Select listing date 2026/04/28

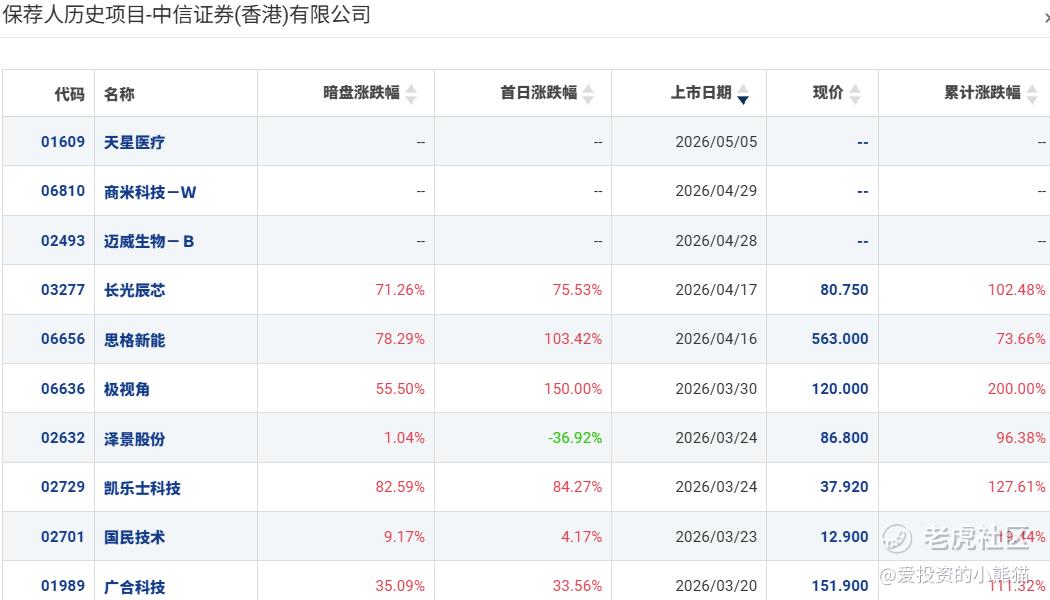[x=716, y=240]
